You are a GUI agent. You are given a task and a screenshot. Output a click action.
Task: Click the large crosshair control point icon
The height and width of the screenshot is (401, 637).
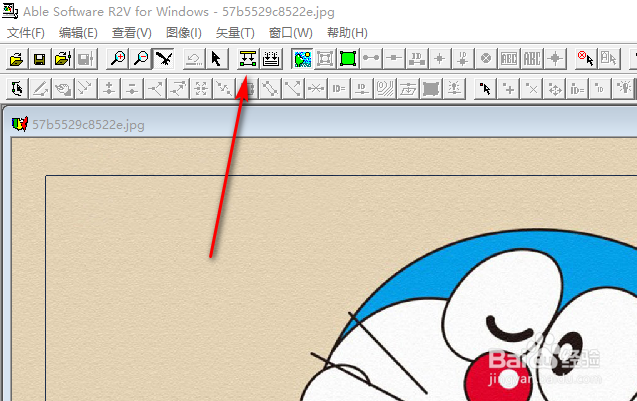click(x=555, y=59)
